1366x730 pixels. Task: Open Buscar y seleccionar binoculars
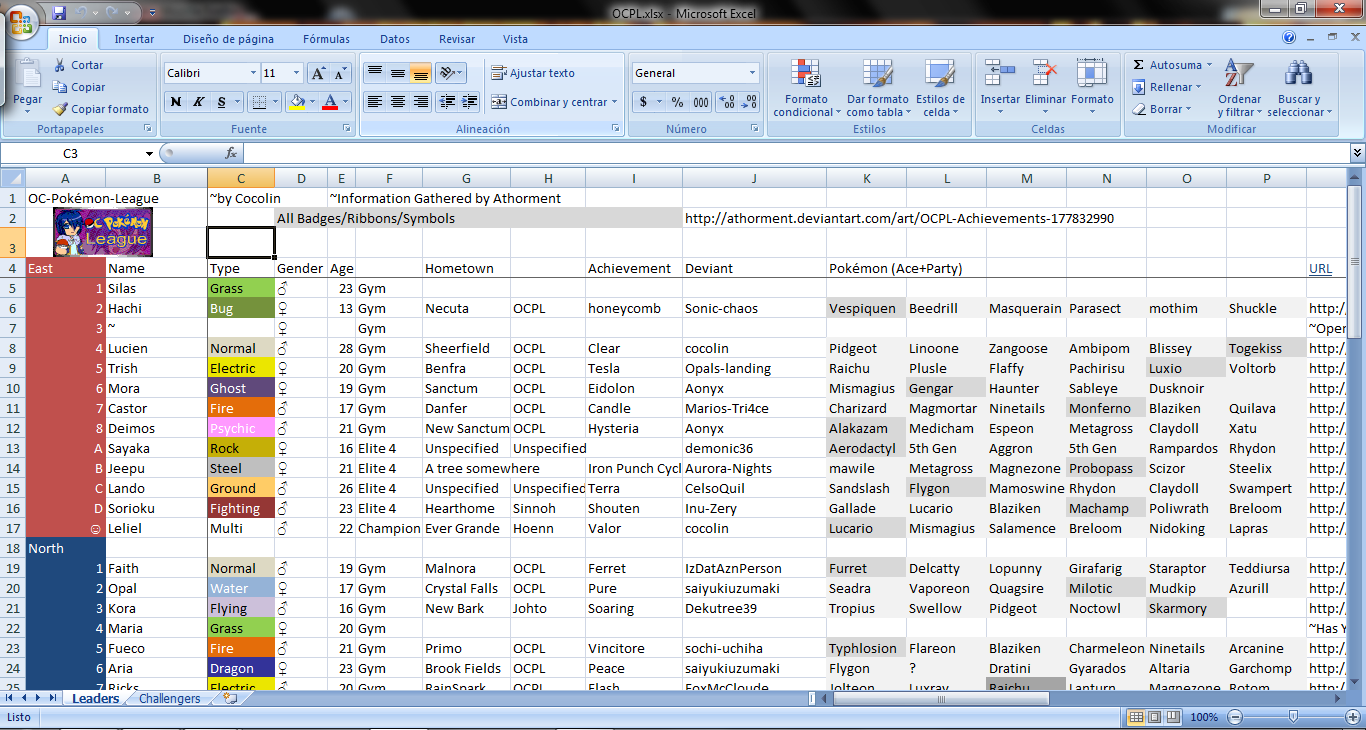(x=1298, y=88)
